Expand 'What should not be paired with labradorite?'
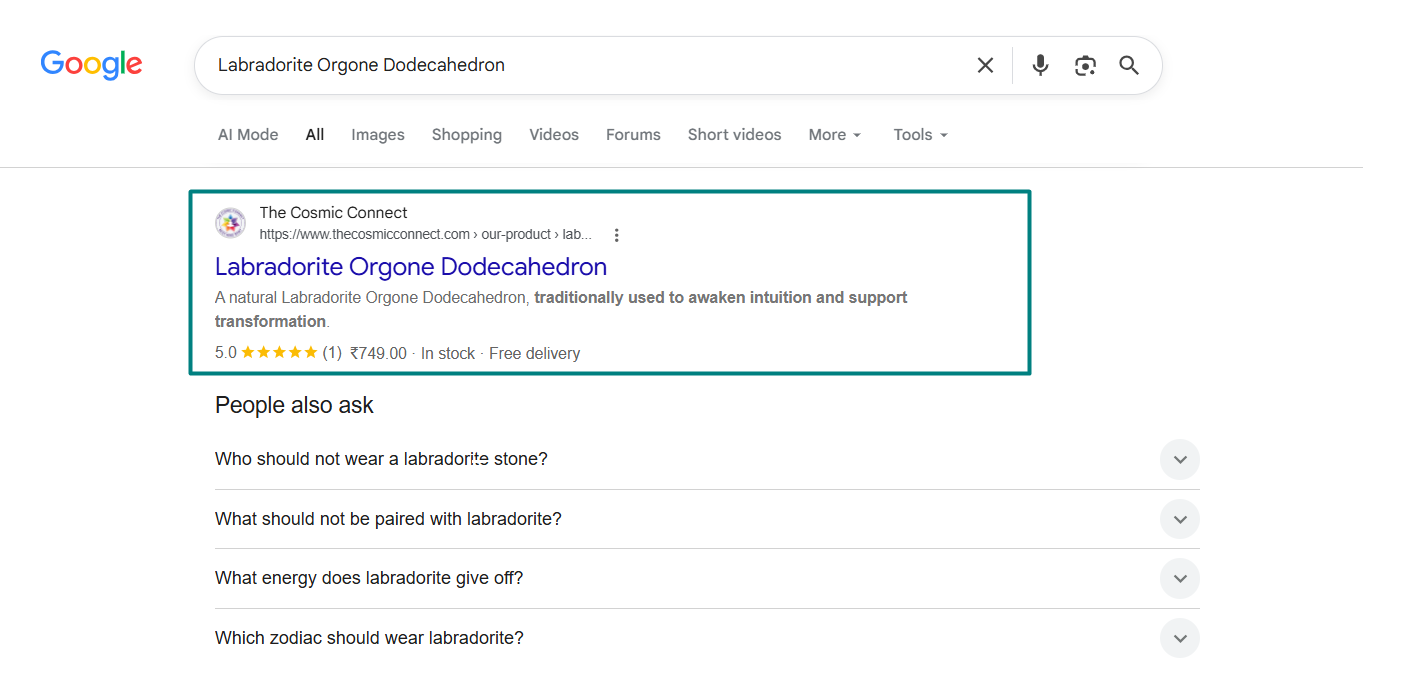This screenshot has width=1407, height=700. (707, 519)
